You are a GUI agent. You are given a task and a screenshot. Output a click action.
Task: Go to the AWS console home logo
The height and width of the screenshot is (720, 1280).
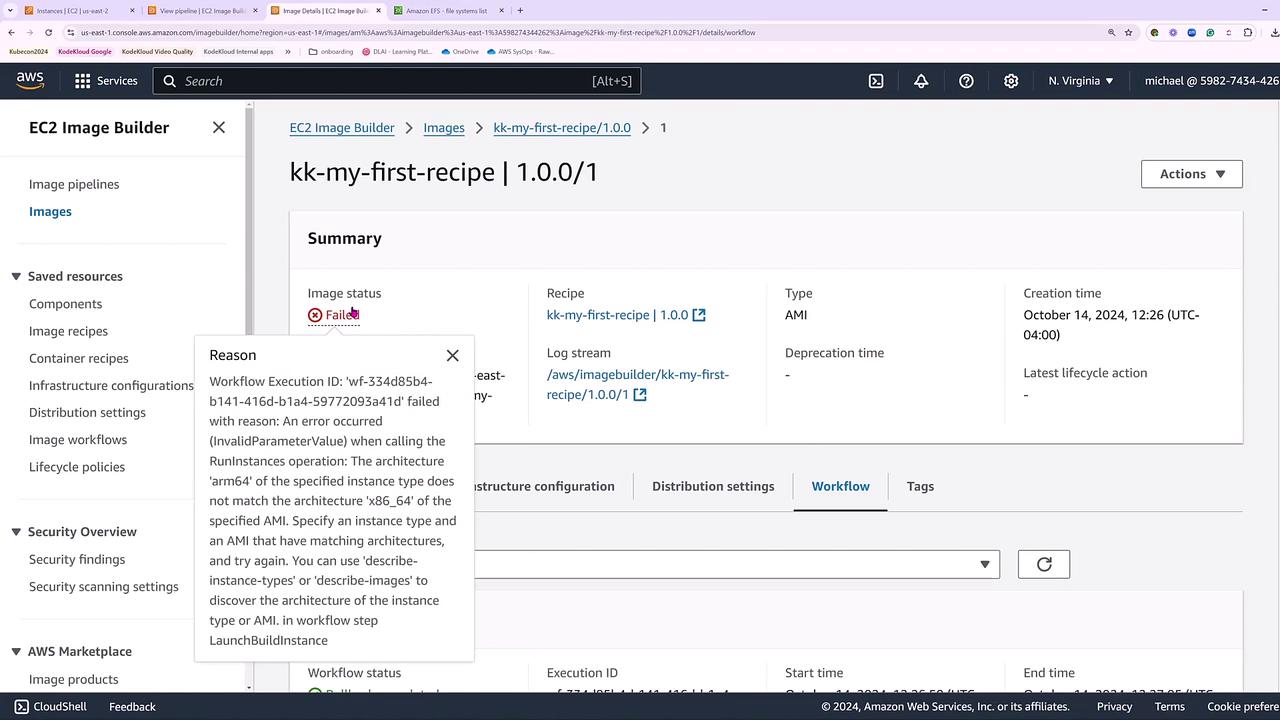[x=30, y=81]
